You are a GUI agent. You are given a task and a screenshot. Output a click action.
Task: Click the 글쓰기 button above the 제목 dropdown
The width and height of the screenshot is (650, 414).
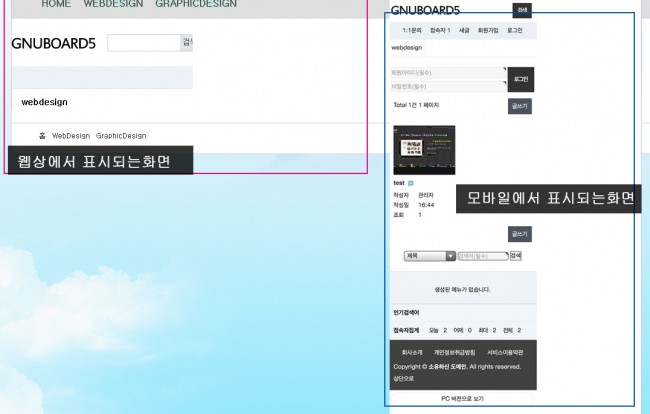click(520, 234)
